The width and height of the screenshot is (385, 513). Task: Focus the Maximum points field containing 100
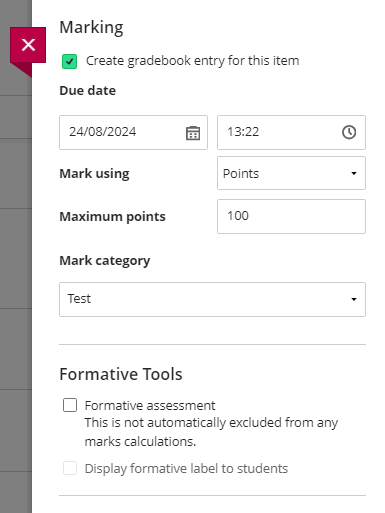(x=291, y=216)
